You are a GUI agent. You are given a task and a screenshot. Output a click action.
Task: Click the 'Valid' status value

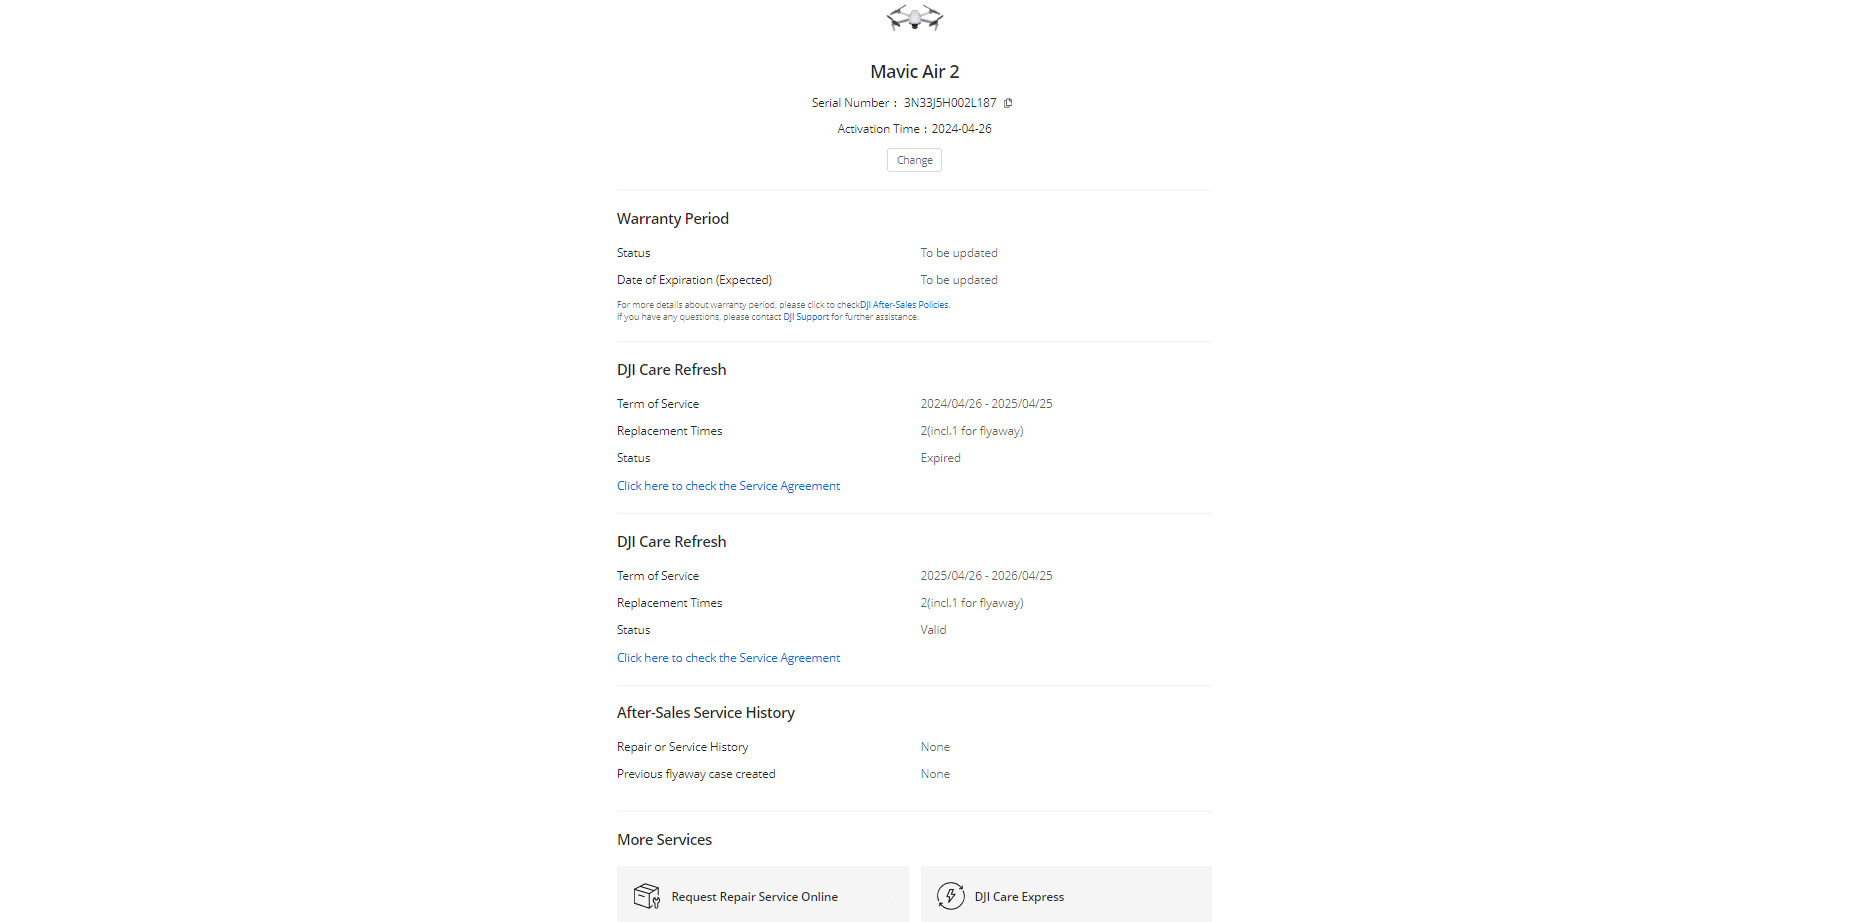click(x=933, y=630)
